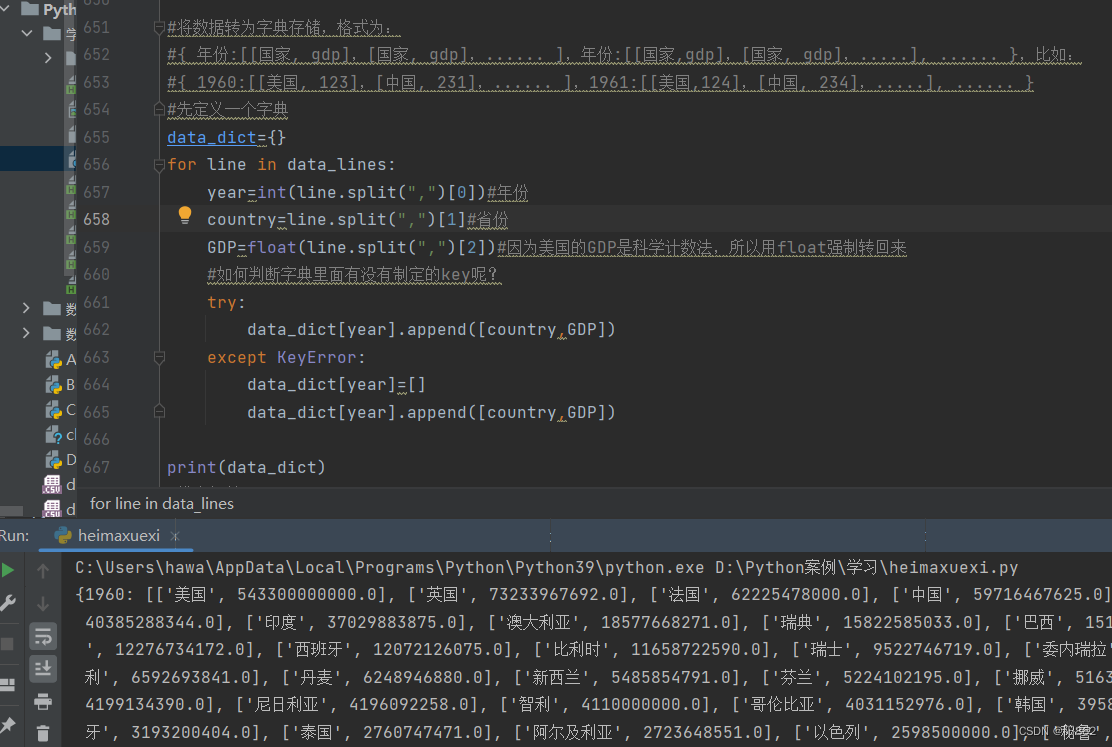Click the 'try:' keyword line
This screenshot has width=1112, height=747.
click(226, 302)
